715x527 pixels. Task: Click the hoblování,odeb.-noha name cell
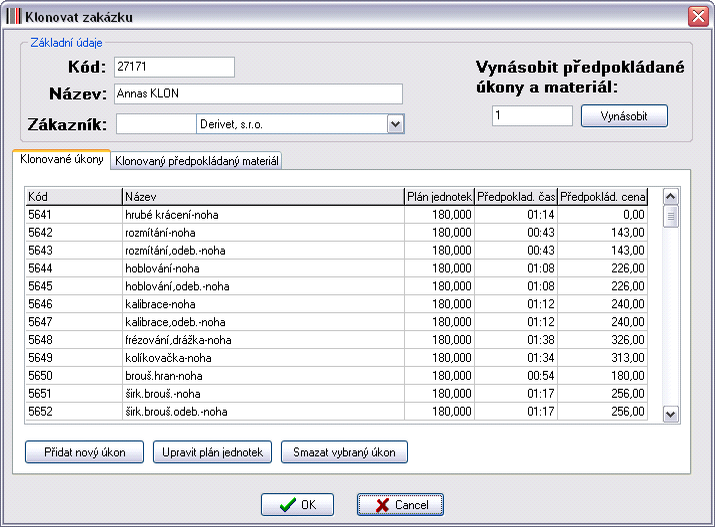point(264,286)
